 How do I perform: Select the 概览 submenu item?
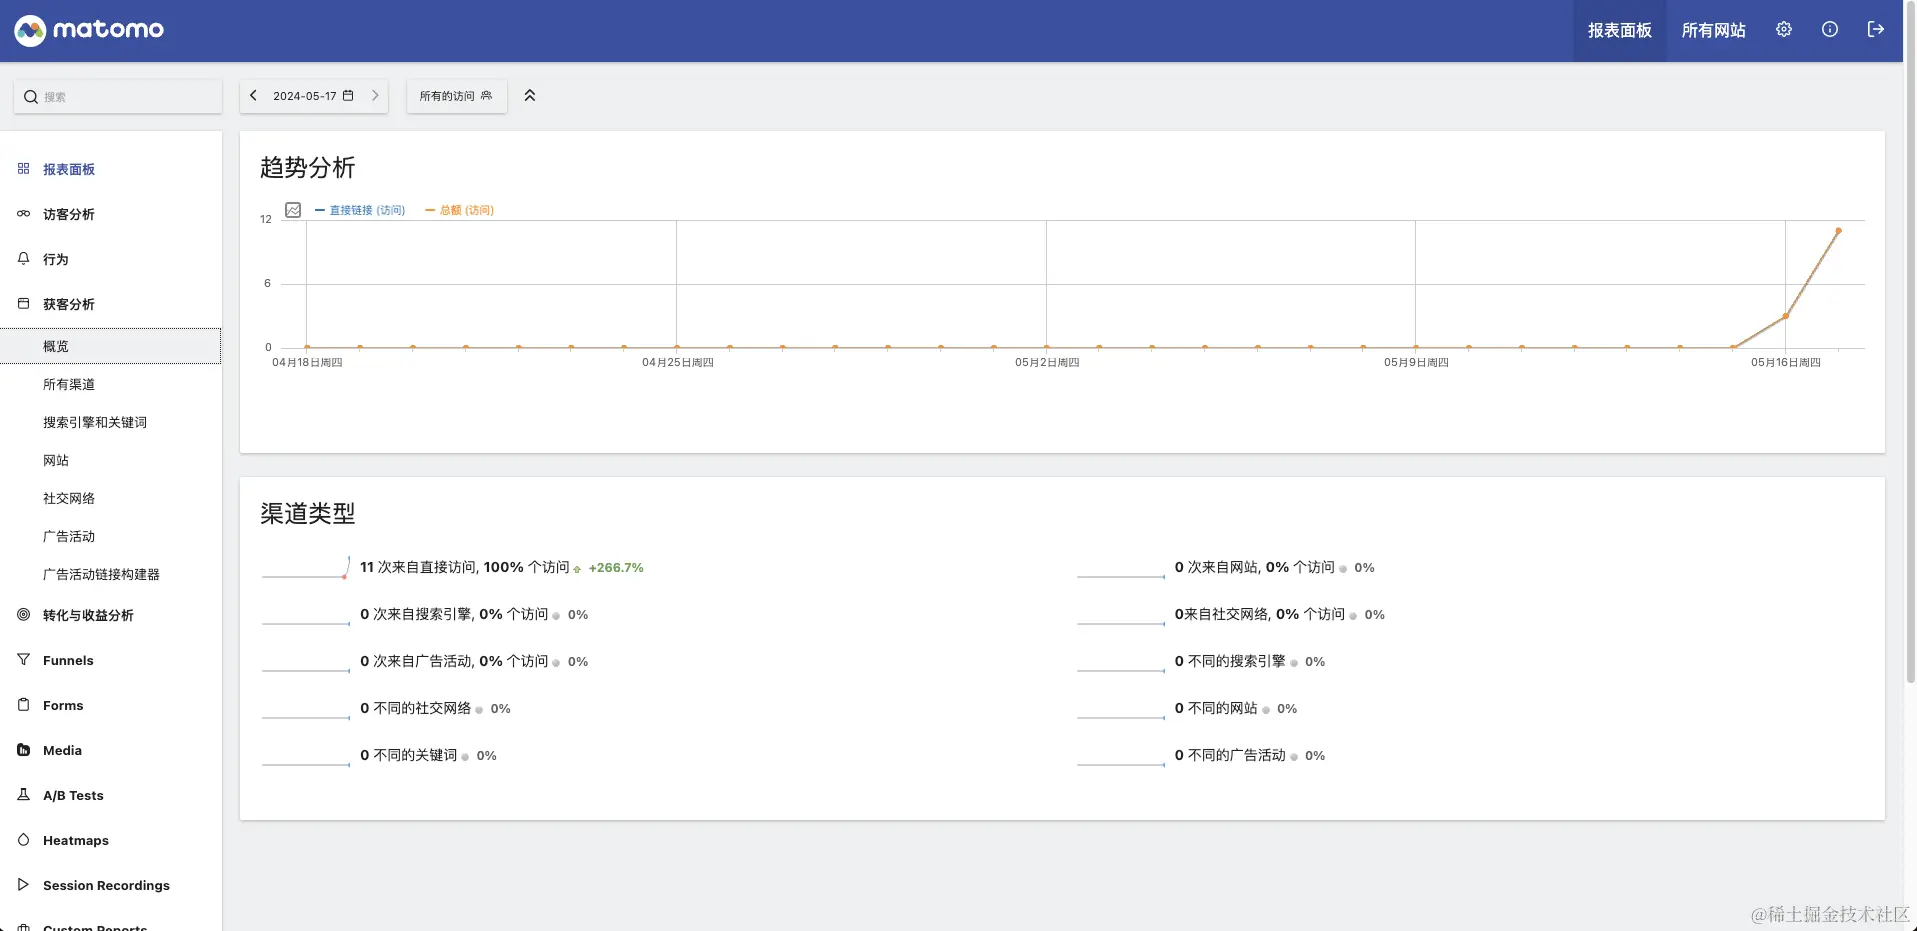click(x=111, y=346)
